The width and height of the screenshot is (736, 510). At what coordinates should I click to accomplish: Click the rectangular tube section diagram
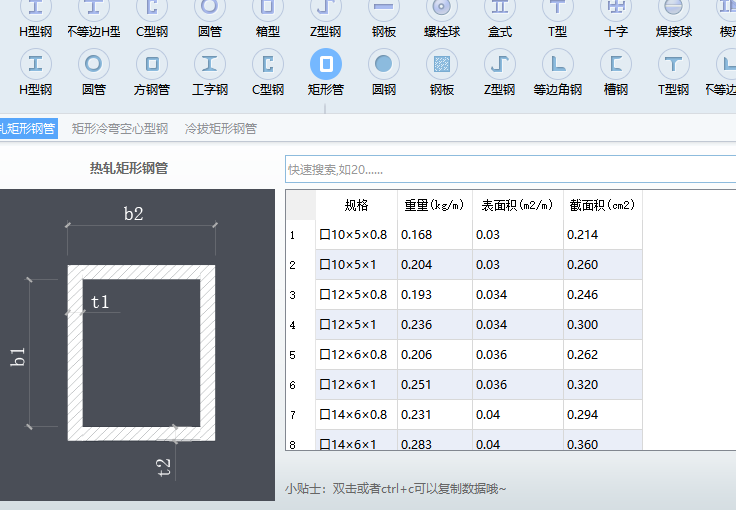click(x=137, y=345)
